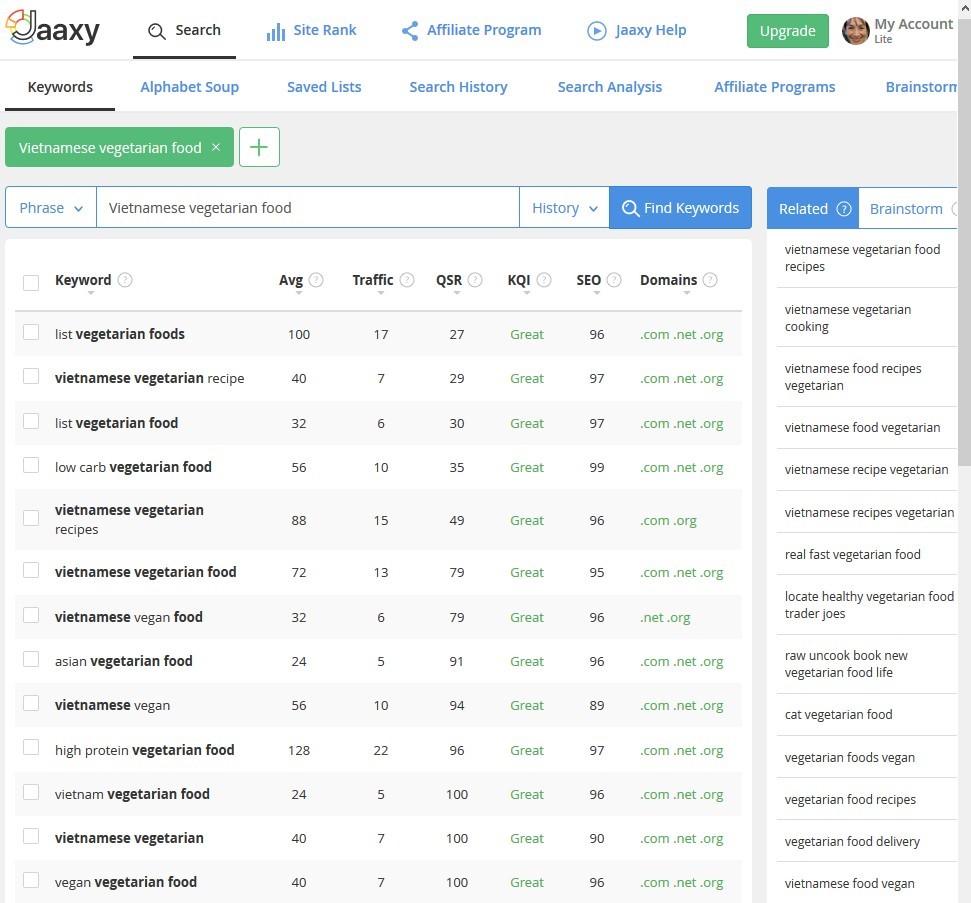Click help icon next to Traffic column
The height and width of the screenshot is (903, 971).
click(407, 280)
